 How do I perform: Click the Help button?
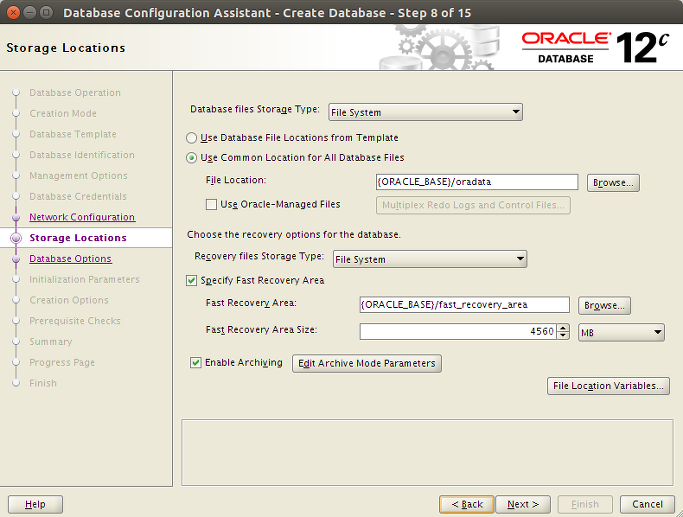click(35, 504)
